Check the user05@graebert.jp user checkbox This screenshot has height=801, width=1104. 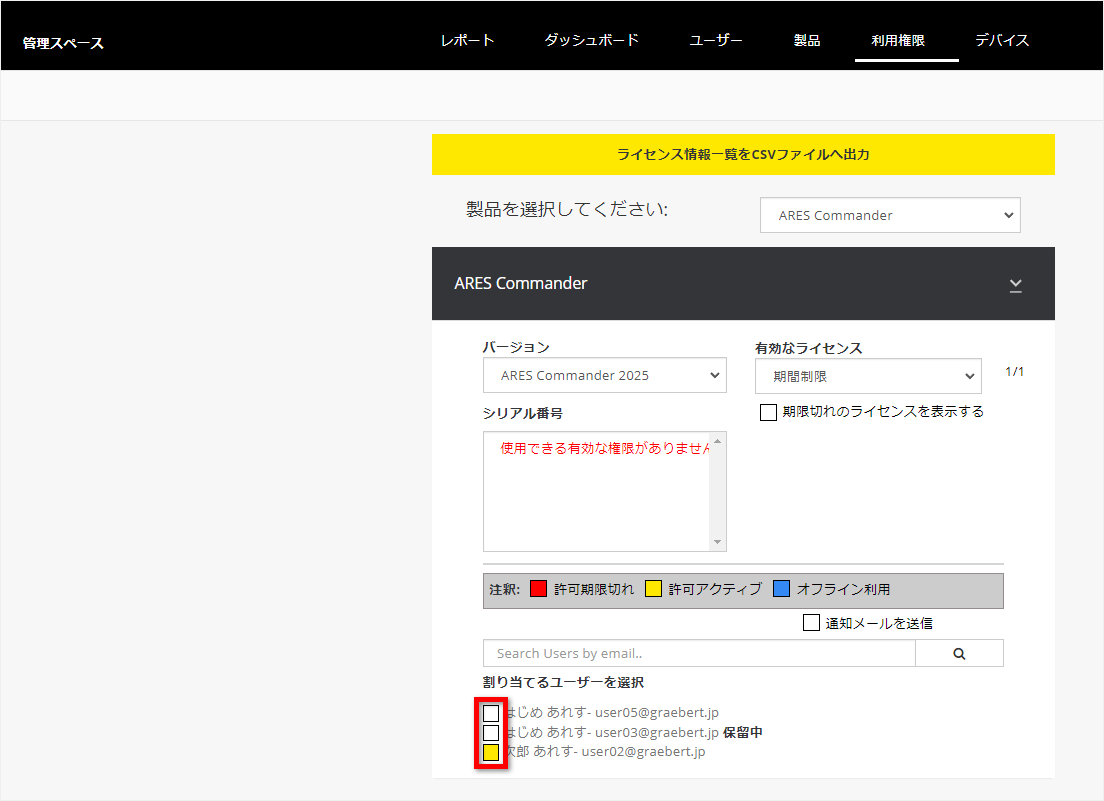pyautogui.click(x=491, y=713)
